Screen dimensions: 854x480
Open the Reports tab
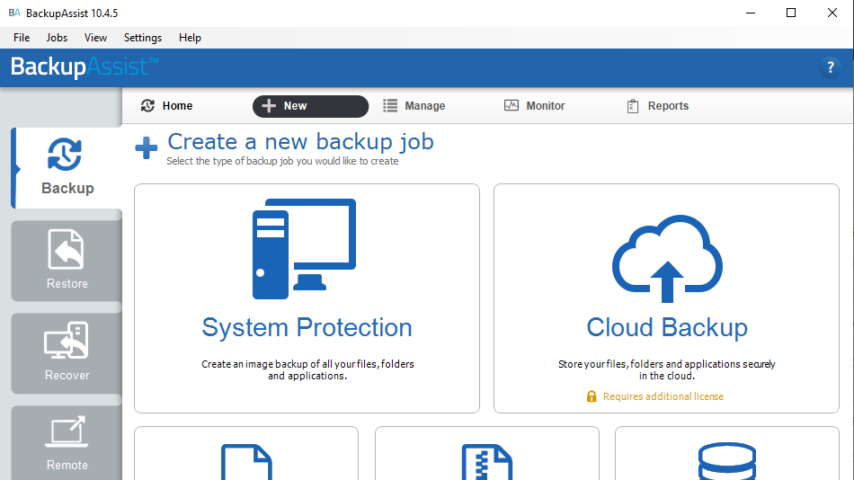(x=657, y=106)
